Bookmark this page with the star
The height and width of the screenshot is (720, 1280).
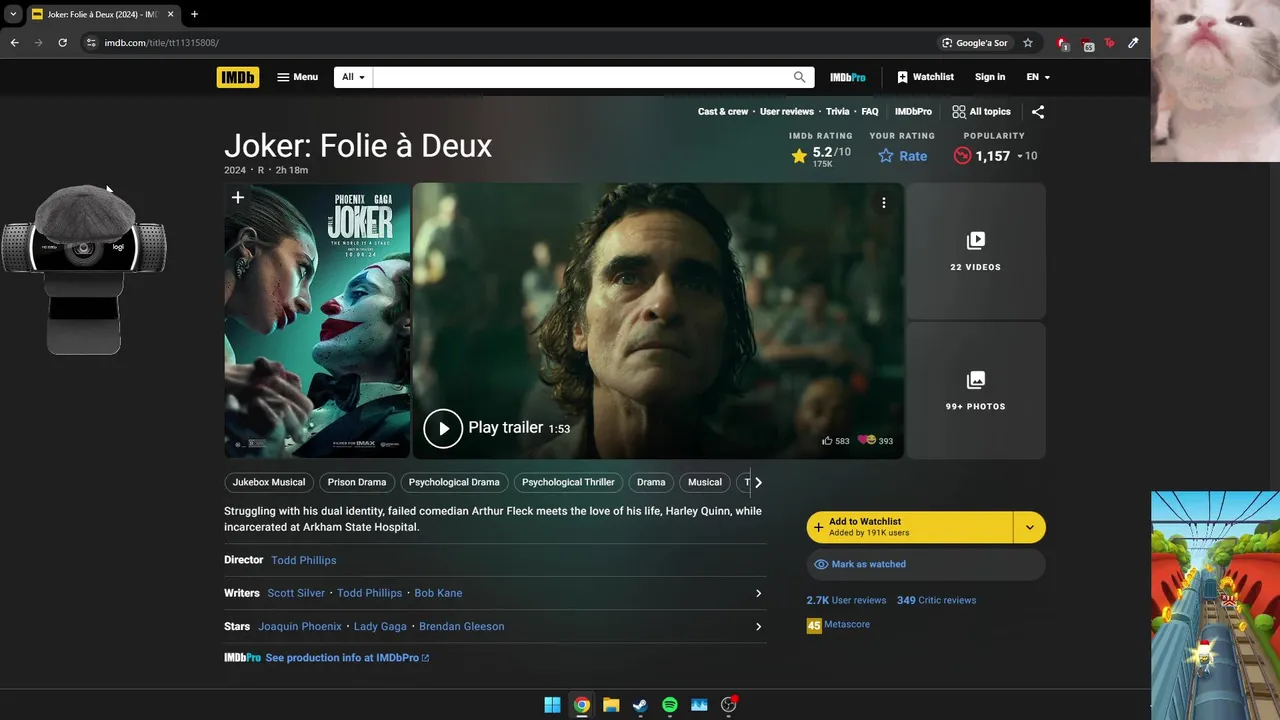1027,43
